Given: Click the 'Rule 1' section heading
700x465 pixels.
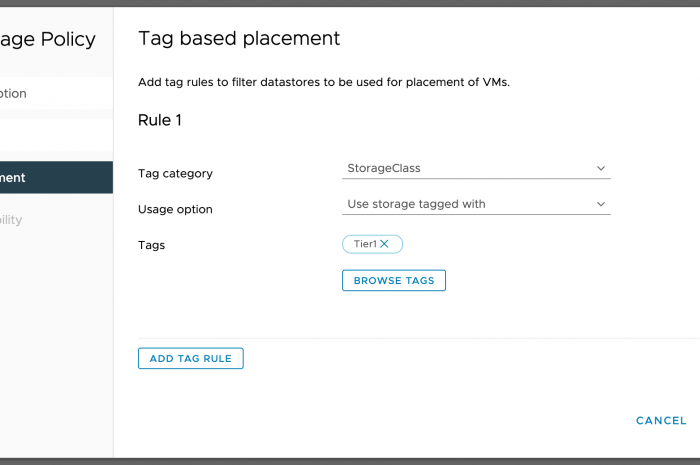Looking at the screenshot, I should click(160, 120).
